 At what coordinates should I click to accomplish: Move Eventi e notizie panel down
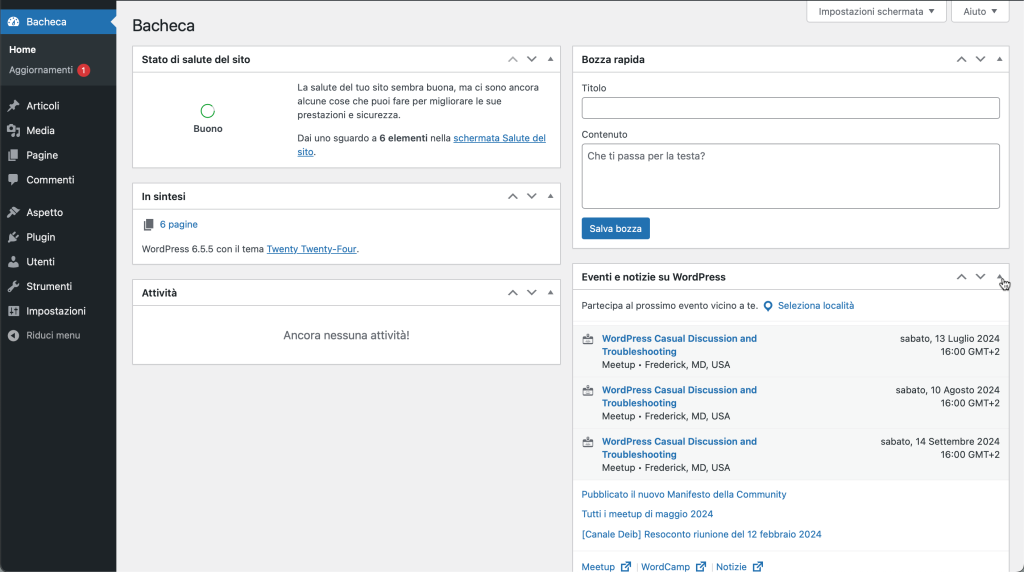pyautogui.click(x=980, y=277)
